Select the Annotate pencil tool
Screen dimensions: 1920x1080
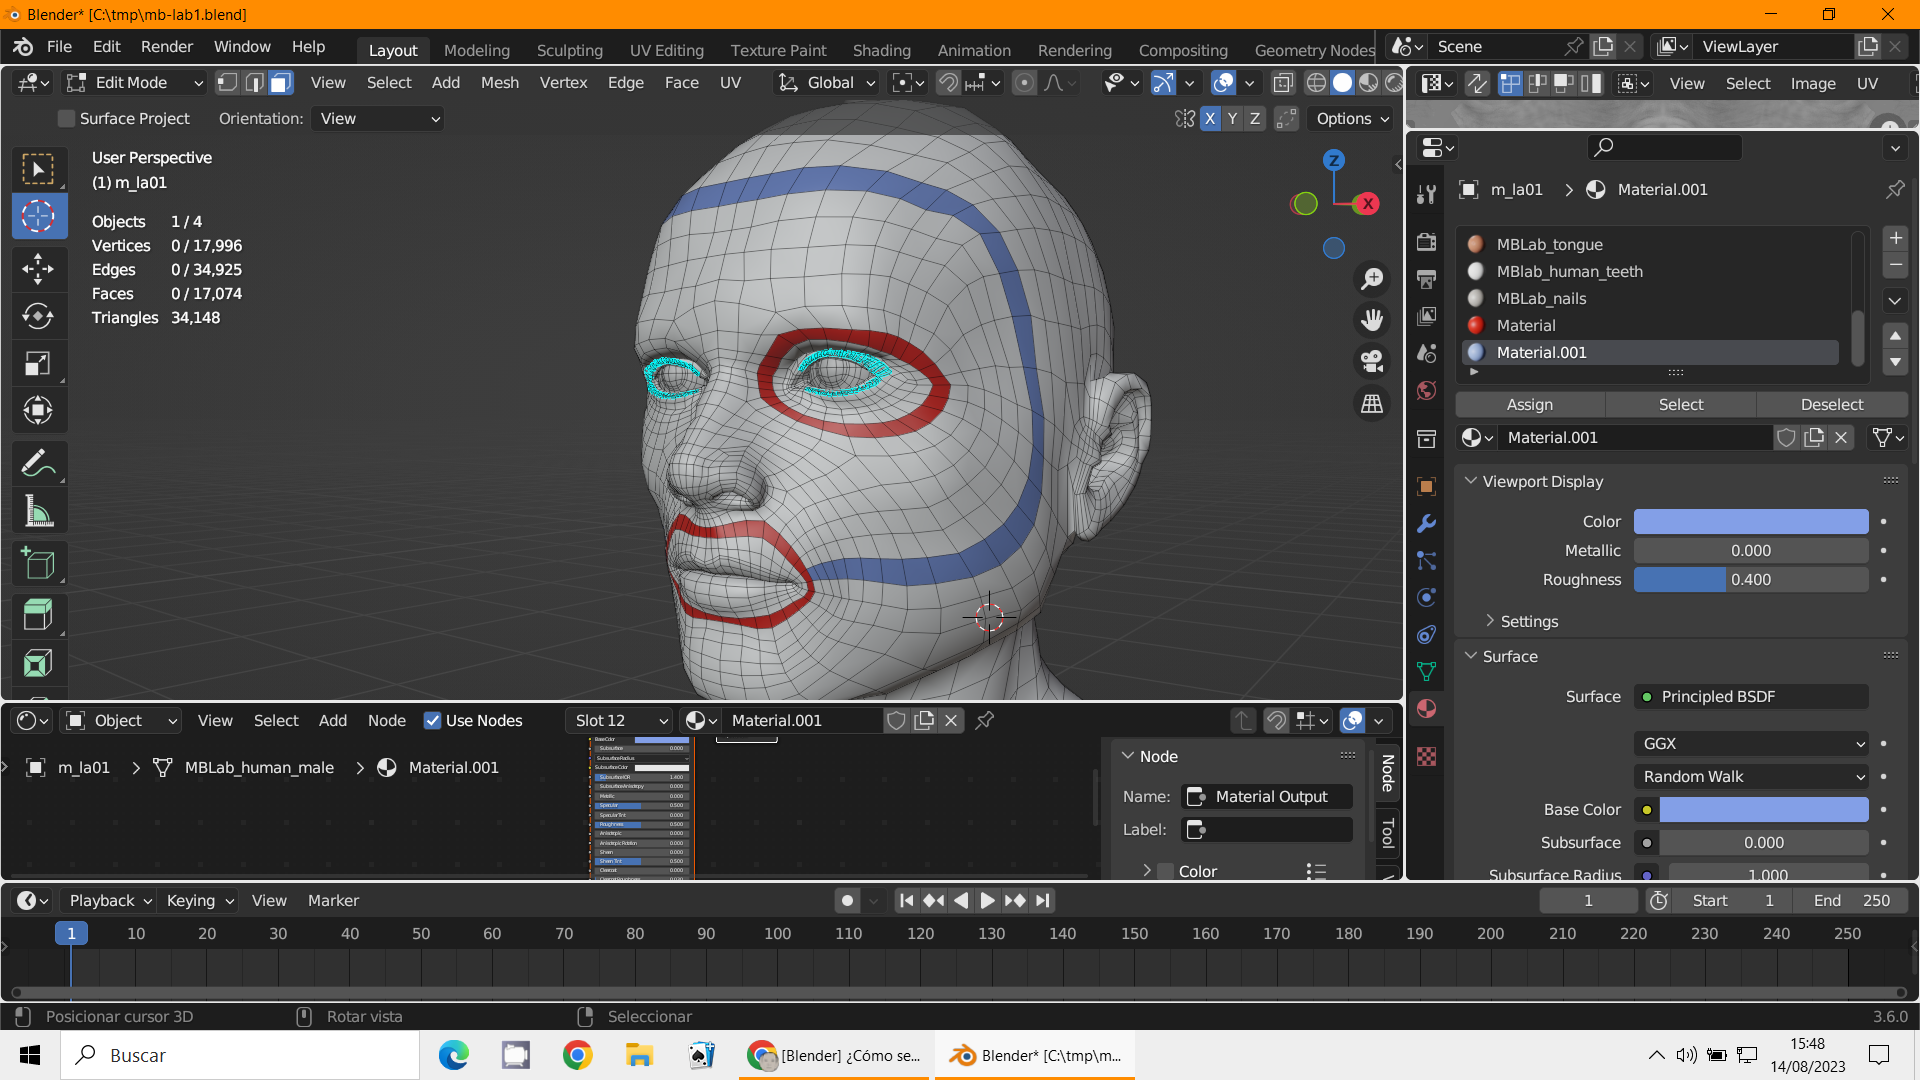point(38,464)
